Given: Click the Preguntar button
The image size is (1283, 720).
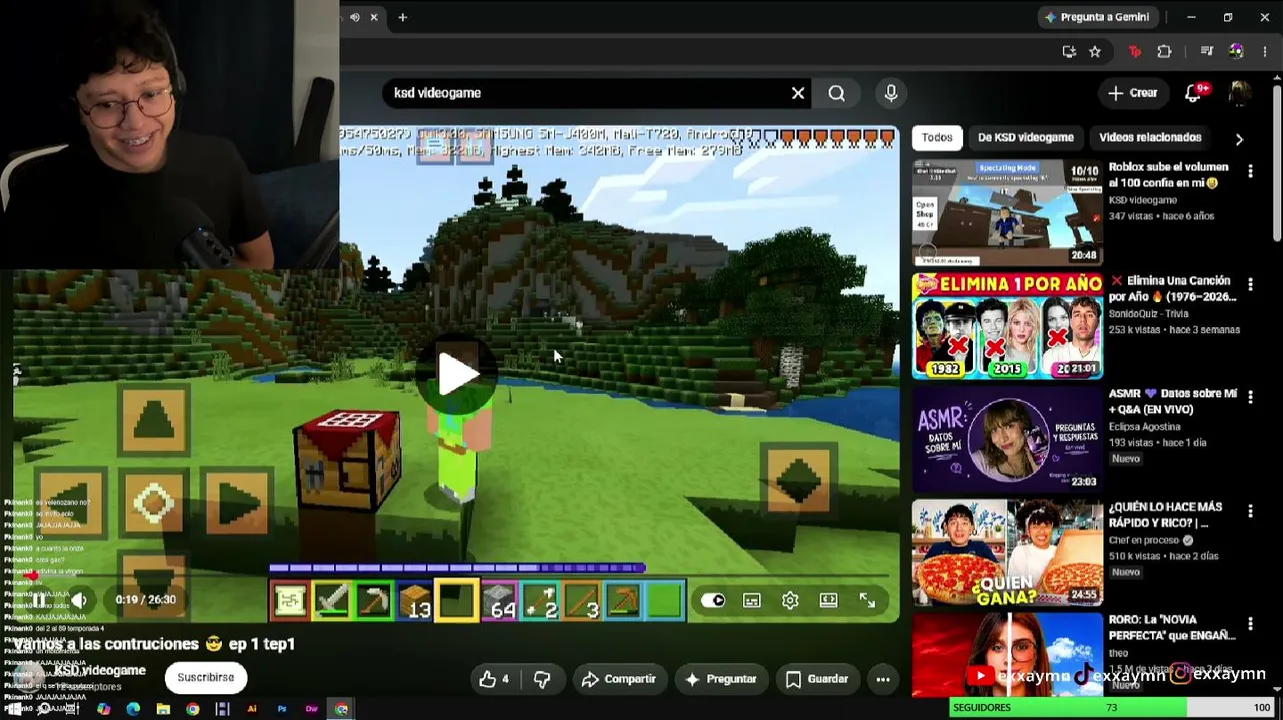Looking at the screenshot, I should click(721, 679).
